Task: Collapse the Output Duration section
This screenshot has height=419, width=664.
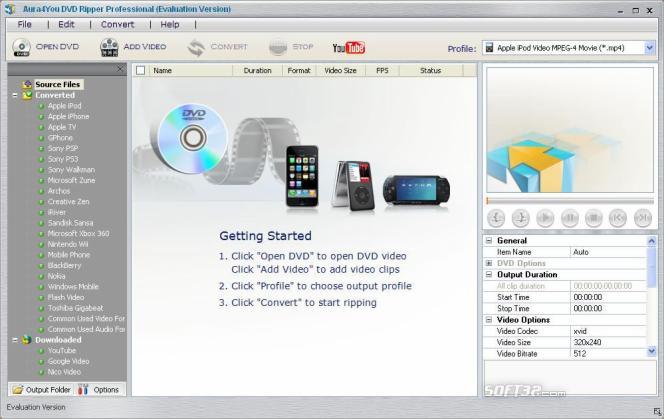Action: coord(489,275)
